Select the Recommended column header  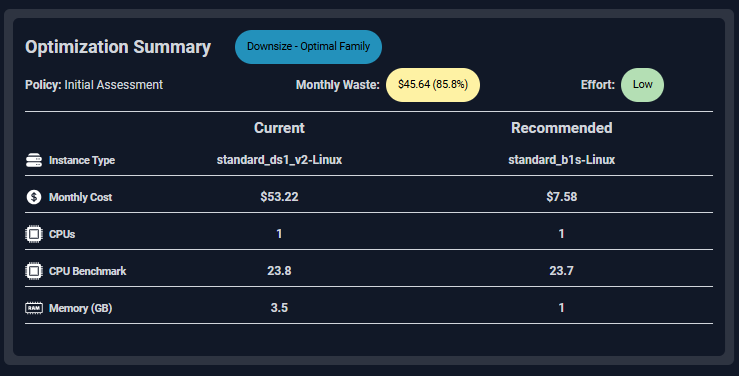pyautogui.click(x=562, y=128)
